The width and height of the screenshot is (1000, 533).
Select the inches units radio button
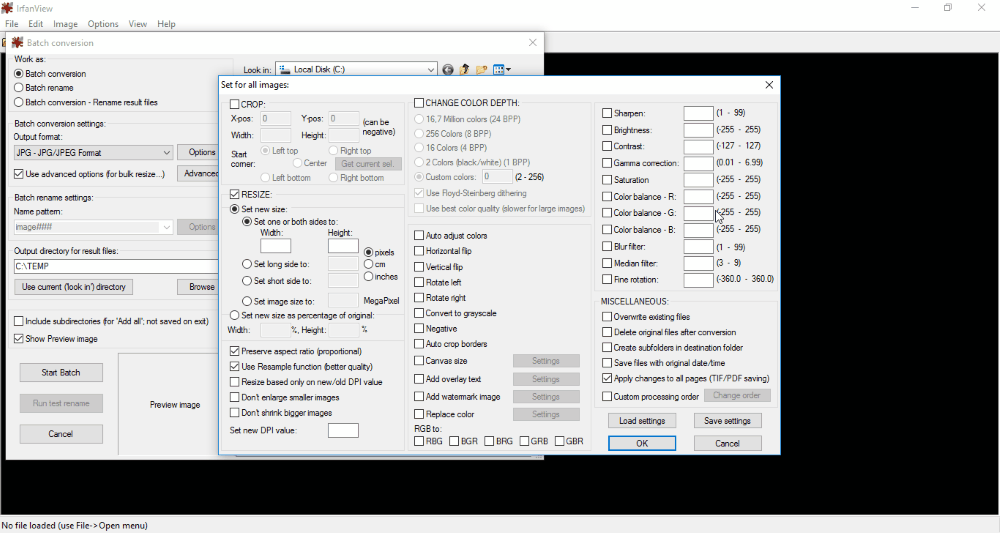(369, 277)
